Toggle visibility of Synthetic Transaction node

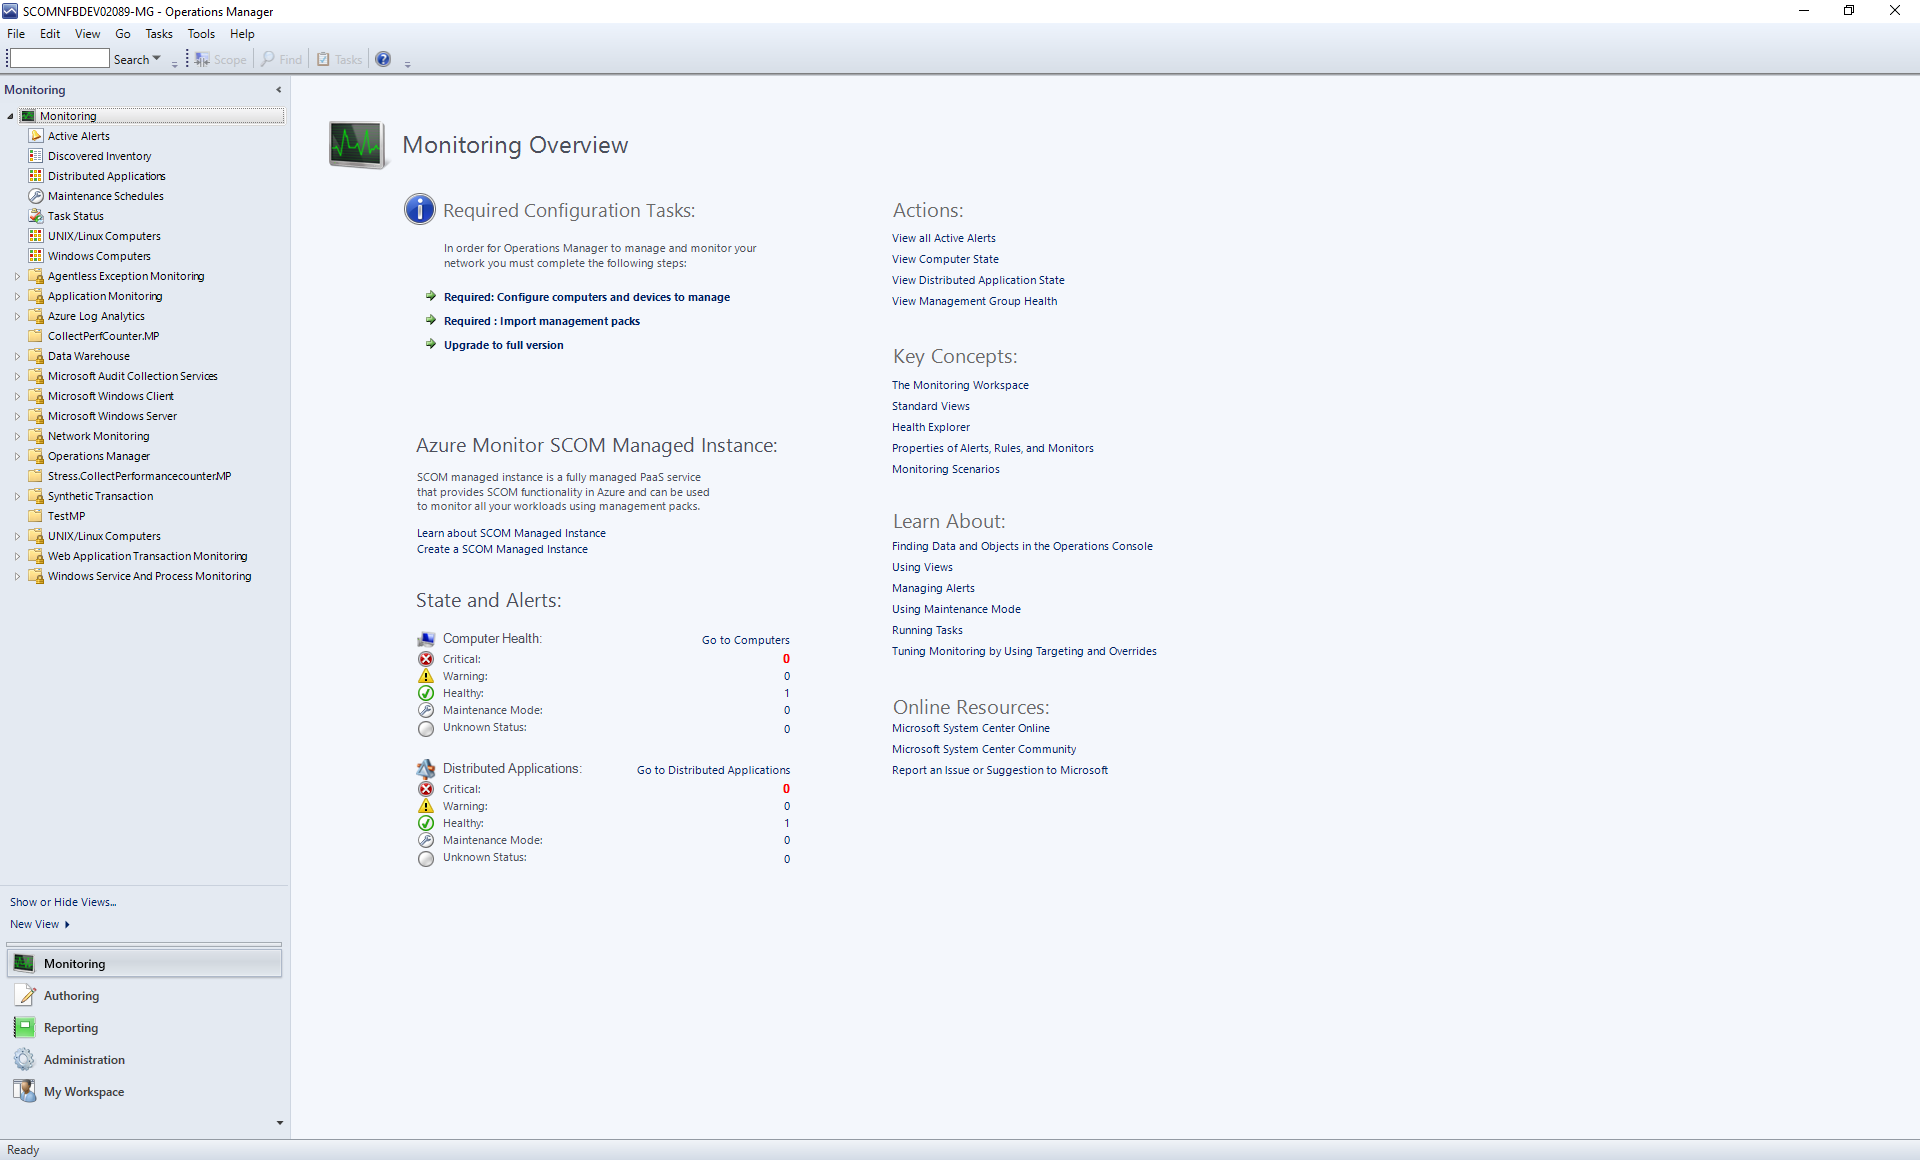(14, 495)
